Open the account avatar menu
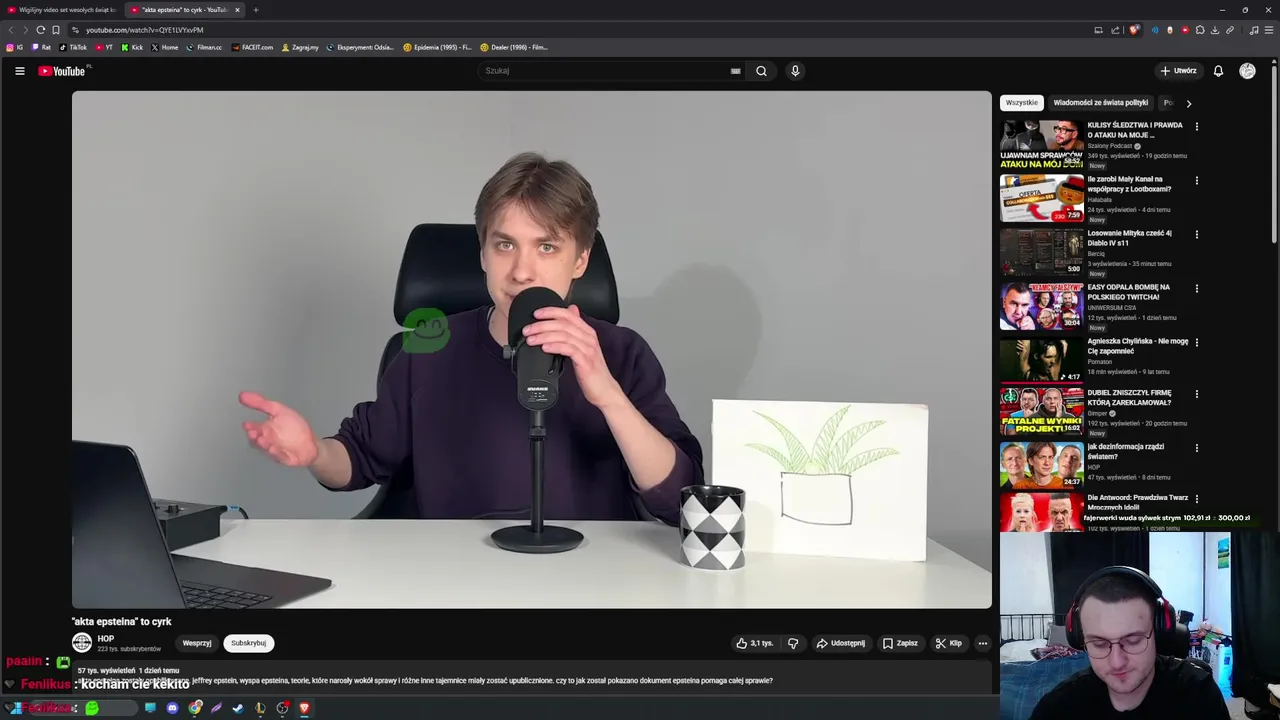Image resolution: width=1280 pixels, height=720 pixels. pos(1247,71)
